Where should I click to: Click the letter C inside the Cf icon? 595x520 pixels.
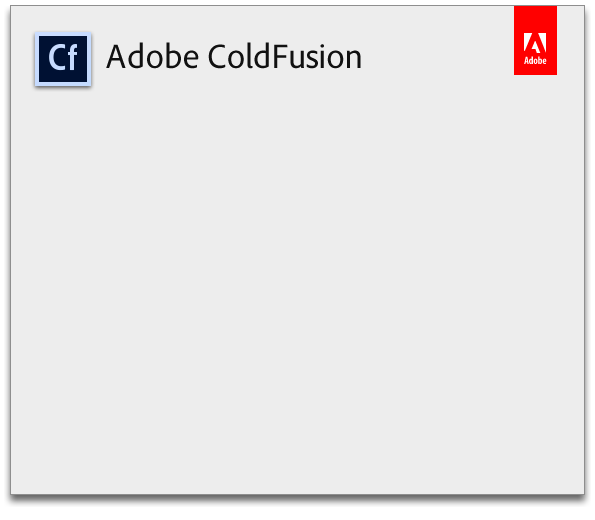(x=57, y=57)
